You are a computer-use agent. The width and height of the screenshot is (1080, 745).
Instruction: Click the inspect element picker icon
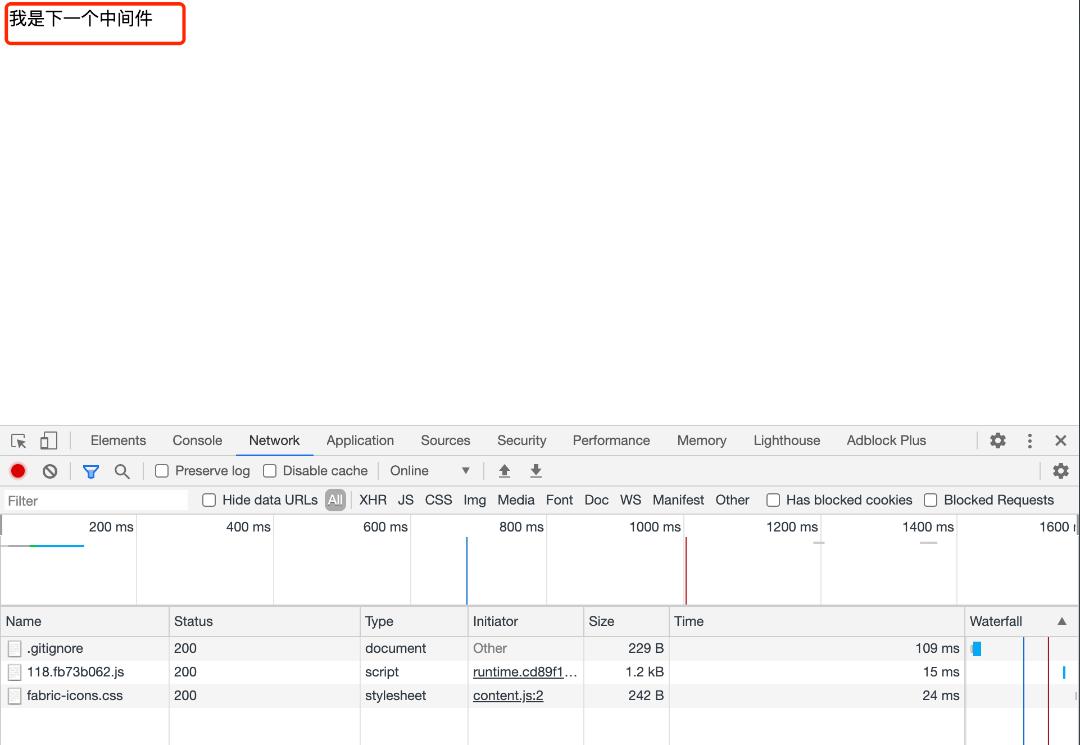(x=18, y=441)
